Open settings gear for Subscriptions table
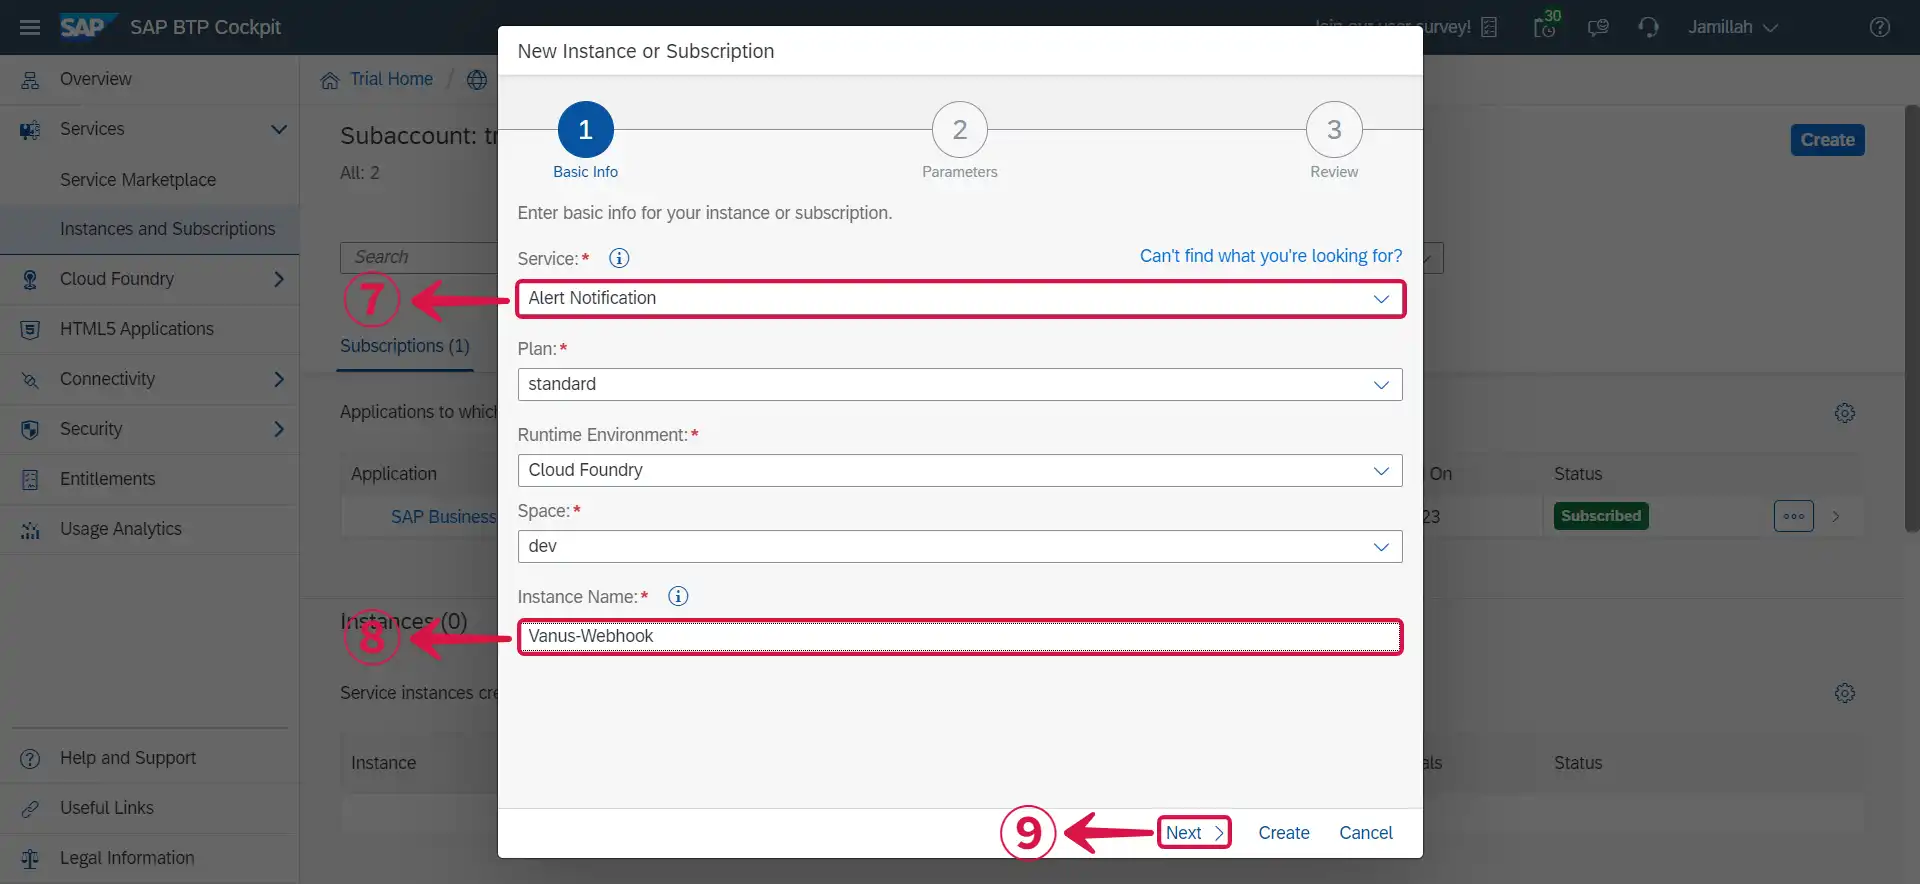 point(1845,413)
